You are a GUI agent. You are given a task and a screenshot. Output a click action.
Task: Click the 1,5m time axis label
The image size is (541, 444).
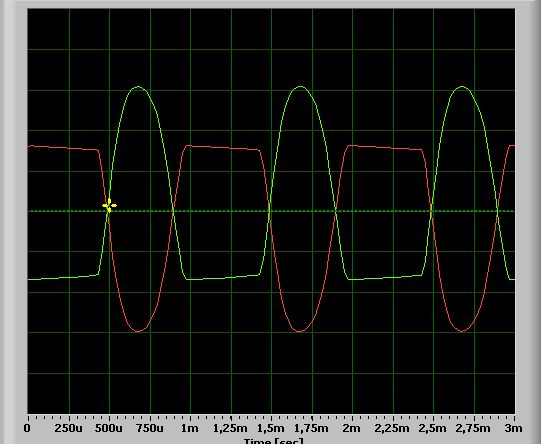click(x=271, y=429)
